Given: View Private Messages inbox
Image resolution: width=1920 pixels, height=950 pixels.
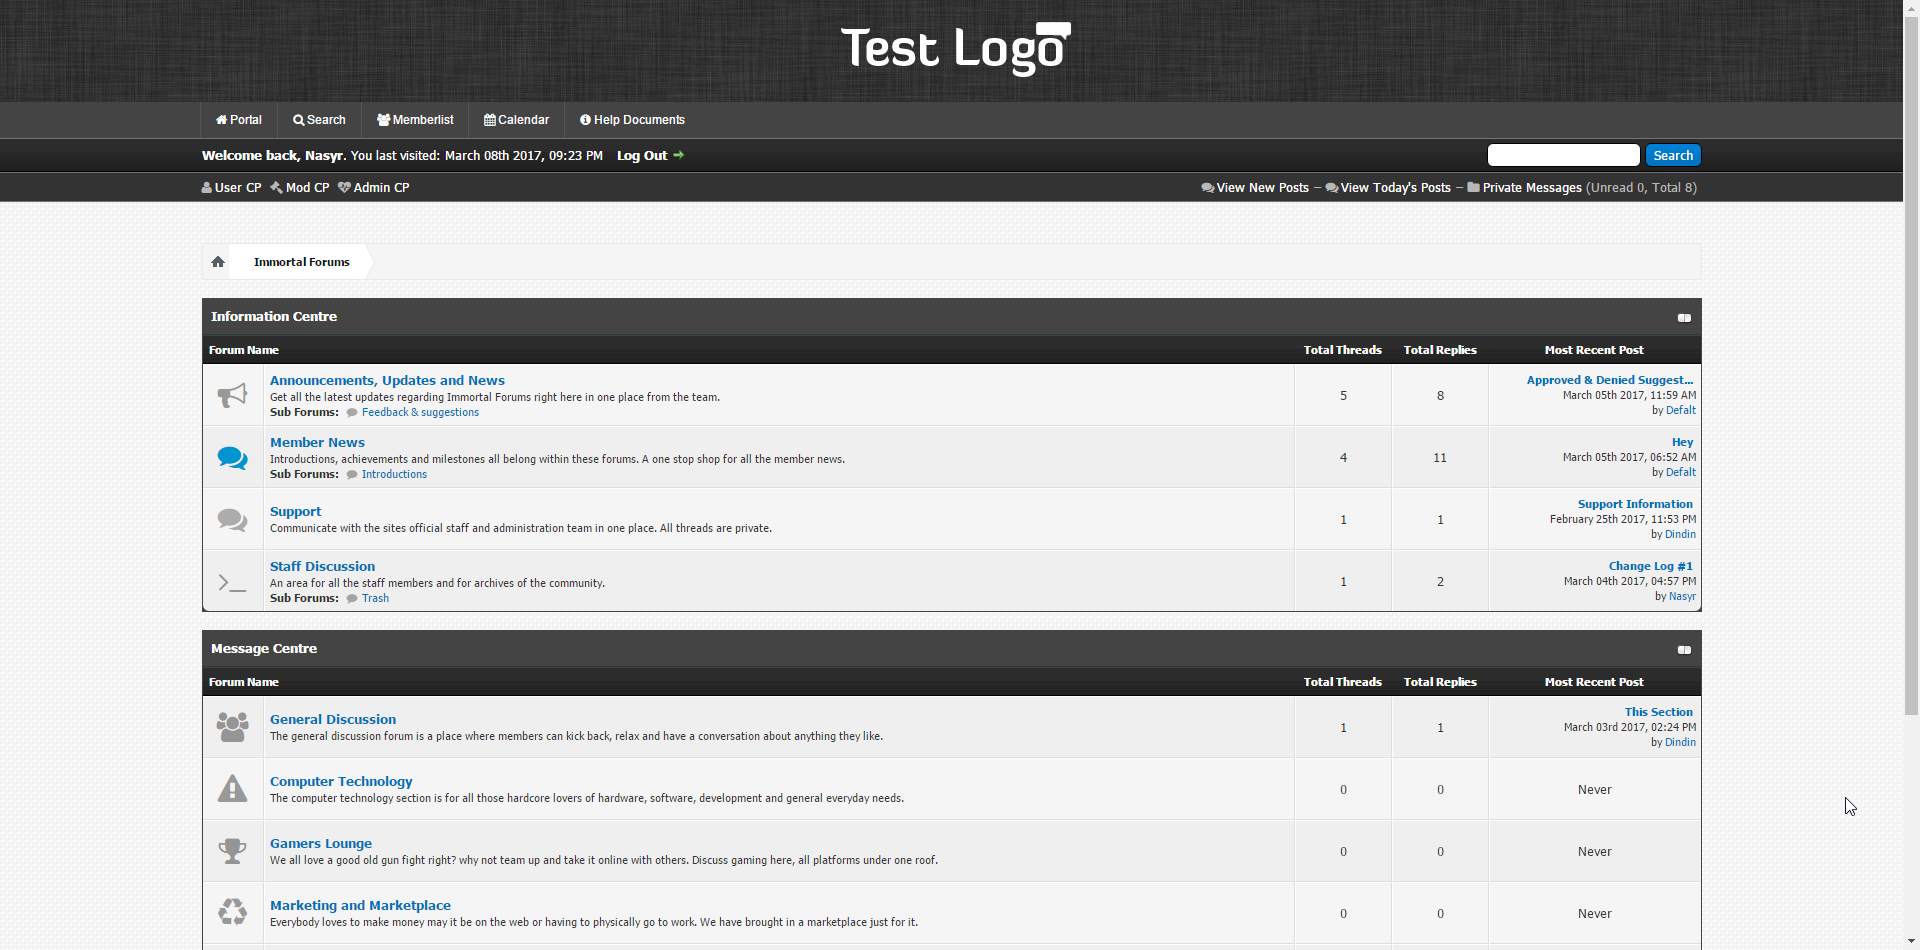Looking at the screenshot, I should 1531,188.
